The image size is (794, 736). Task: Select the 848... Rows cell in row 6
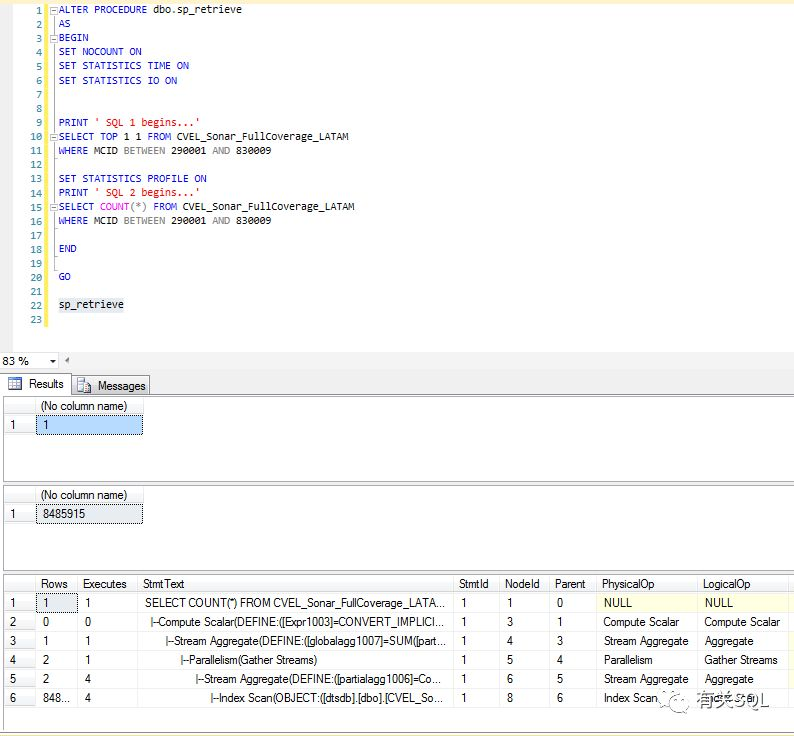pyautogui.click(x=57, y=698)
